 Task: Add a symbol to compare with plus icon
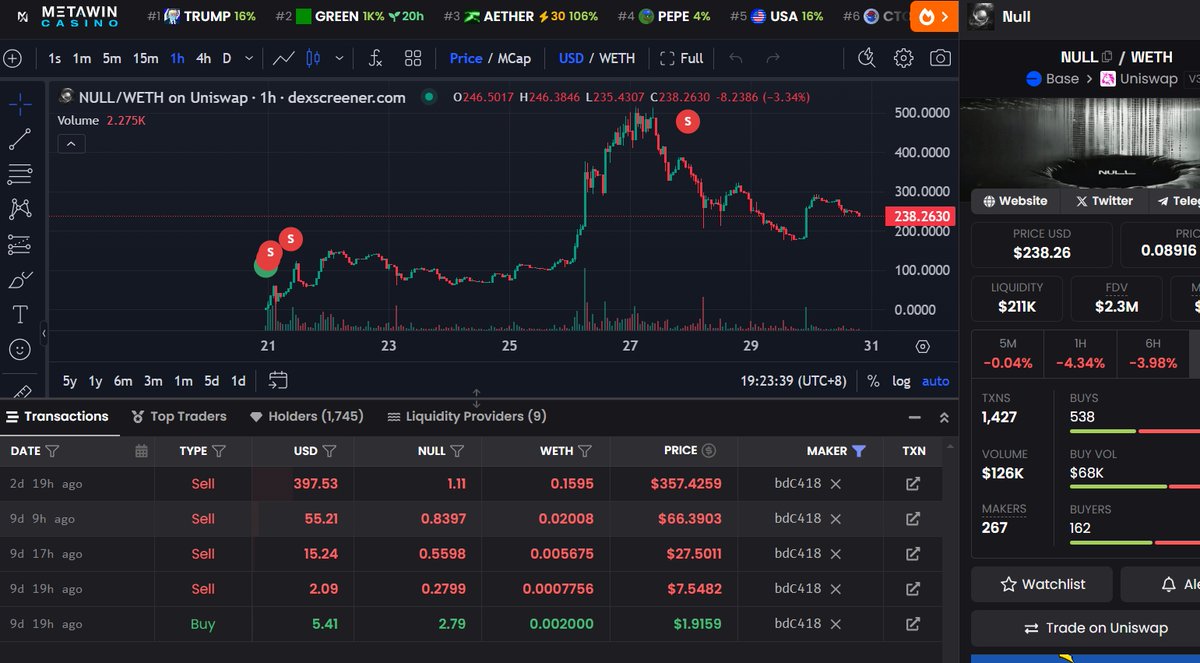[12, 58]
